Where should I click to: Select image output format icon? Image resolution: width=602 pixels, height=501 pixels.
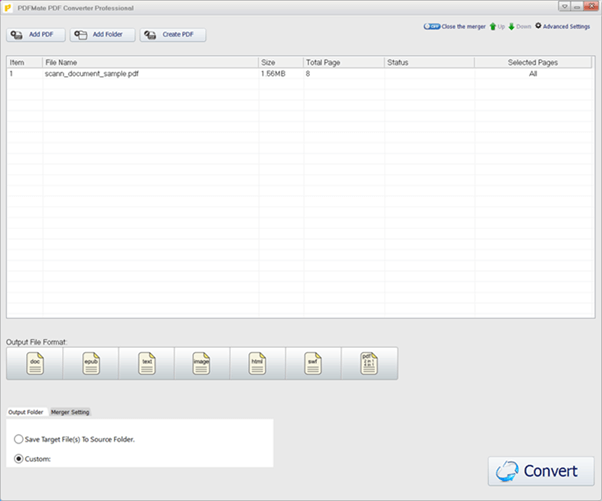202,364
